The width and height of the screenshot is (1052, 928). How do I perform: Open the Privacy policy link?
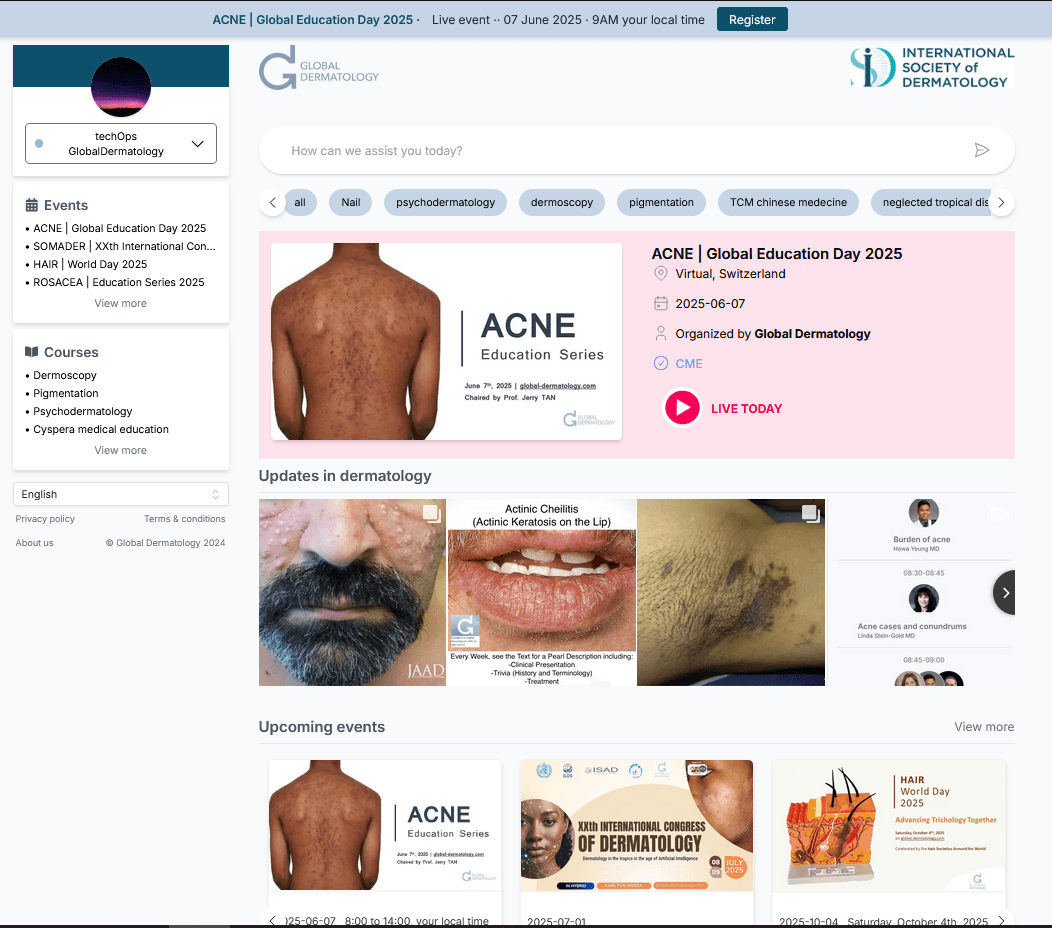[45, 519]
